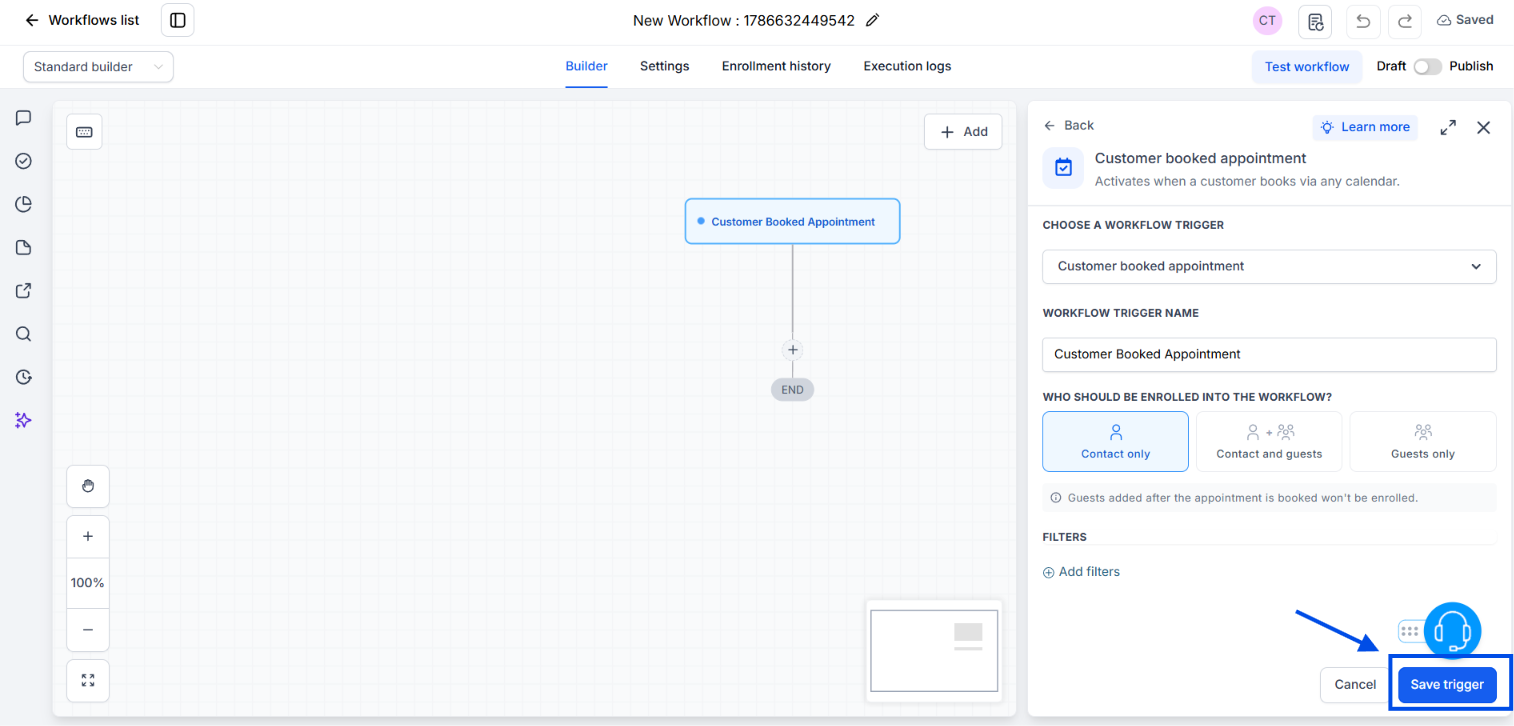Switch to the Builder tab
The image size is (1514, 726).
coord(586,66)
